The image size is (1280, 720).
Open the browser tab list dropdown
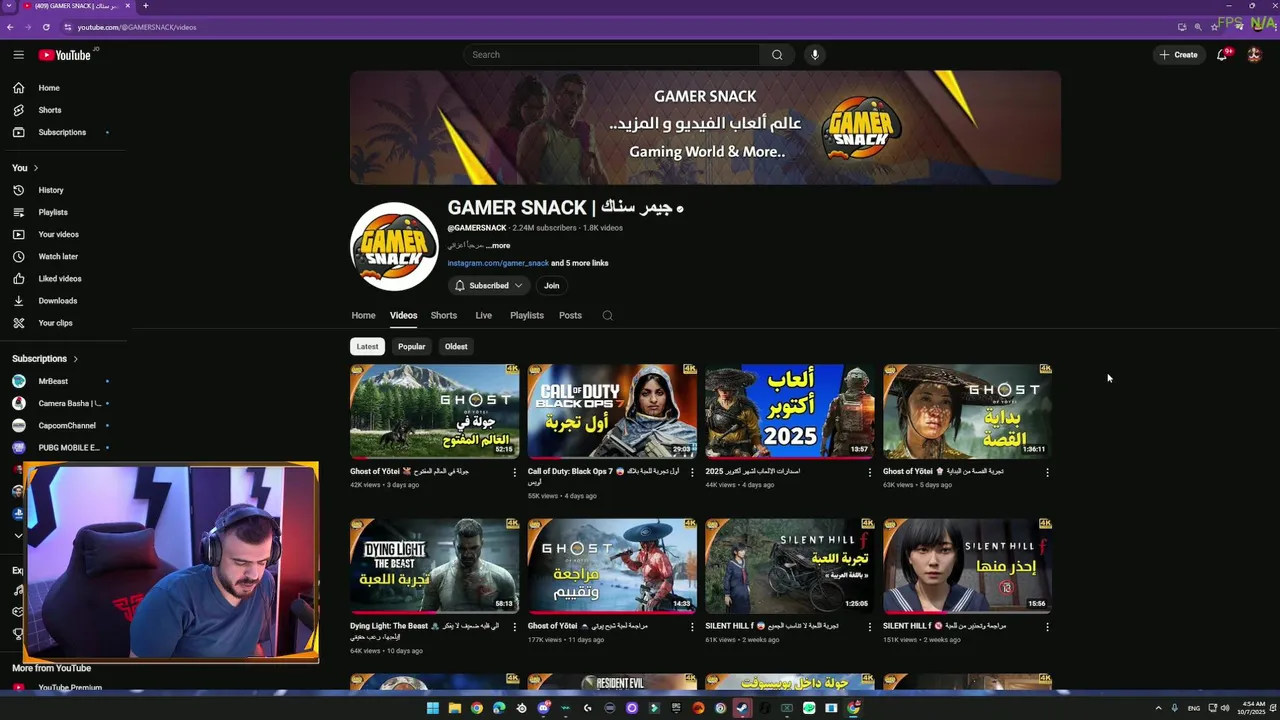[9, 6]
